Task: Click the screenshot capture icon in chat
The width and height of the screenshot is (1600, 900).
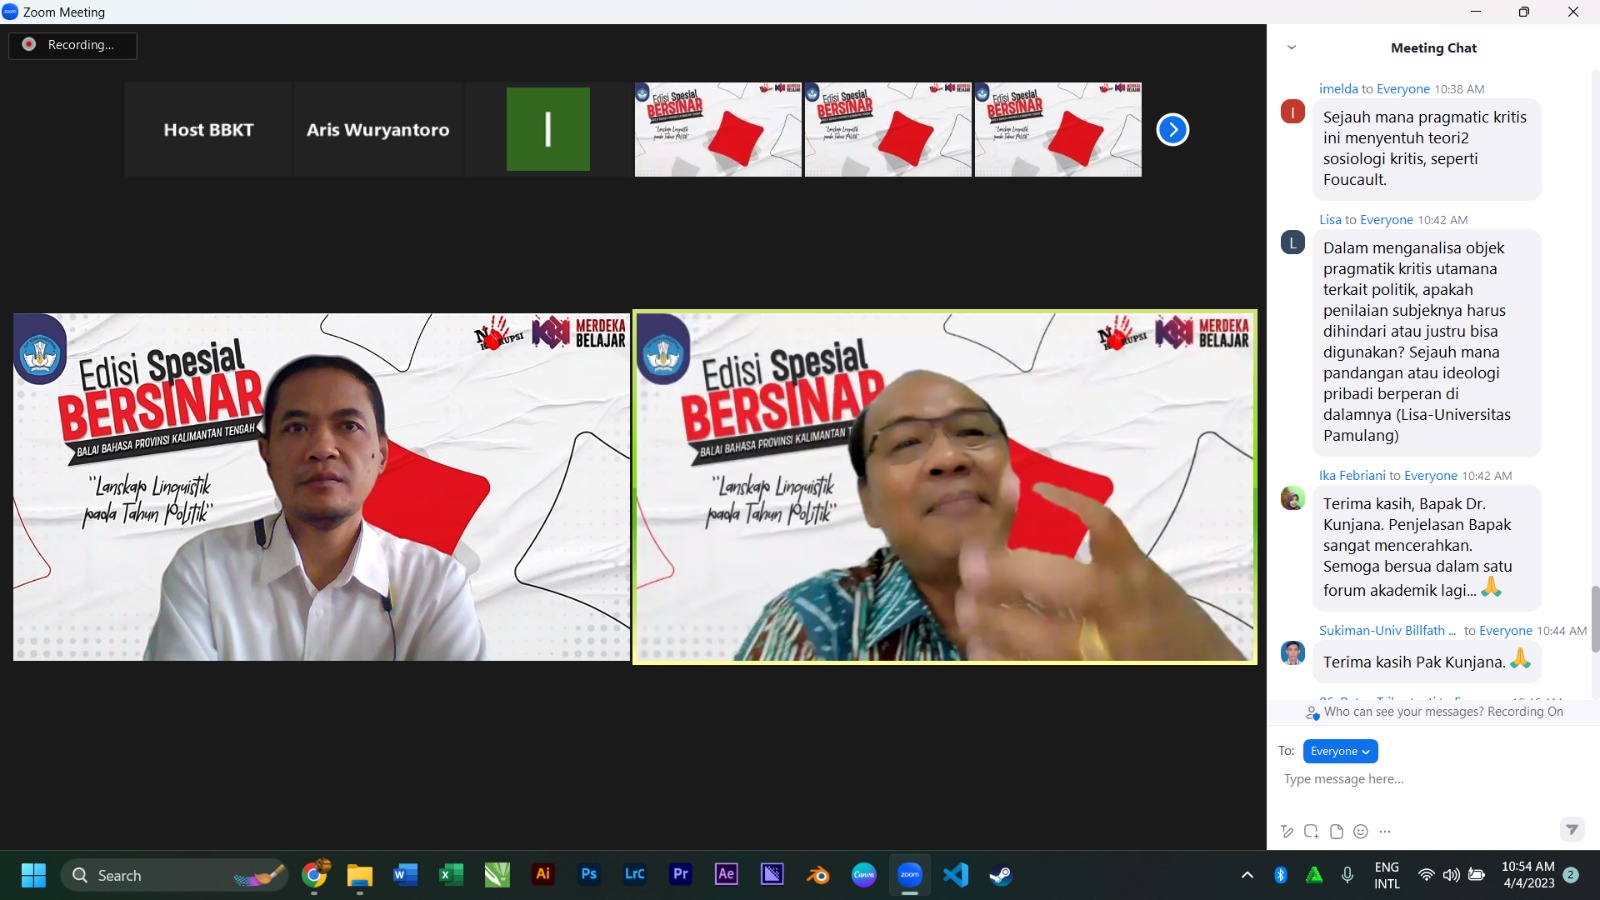Action: (1311, 831)
